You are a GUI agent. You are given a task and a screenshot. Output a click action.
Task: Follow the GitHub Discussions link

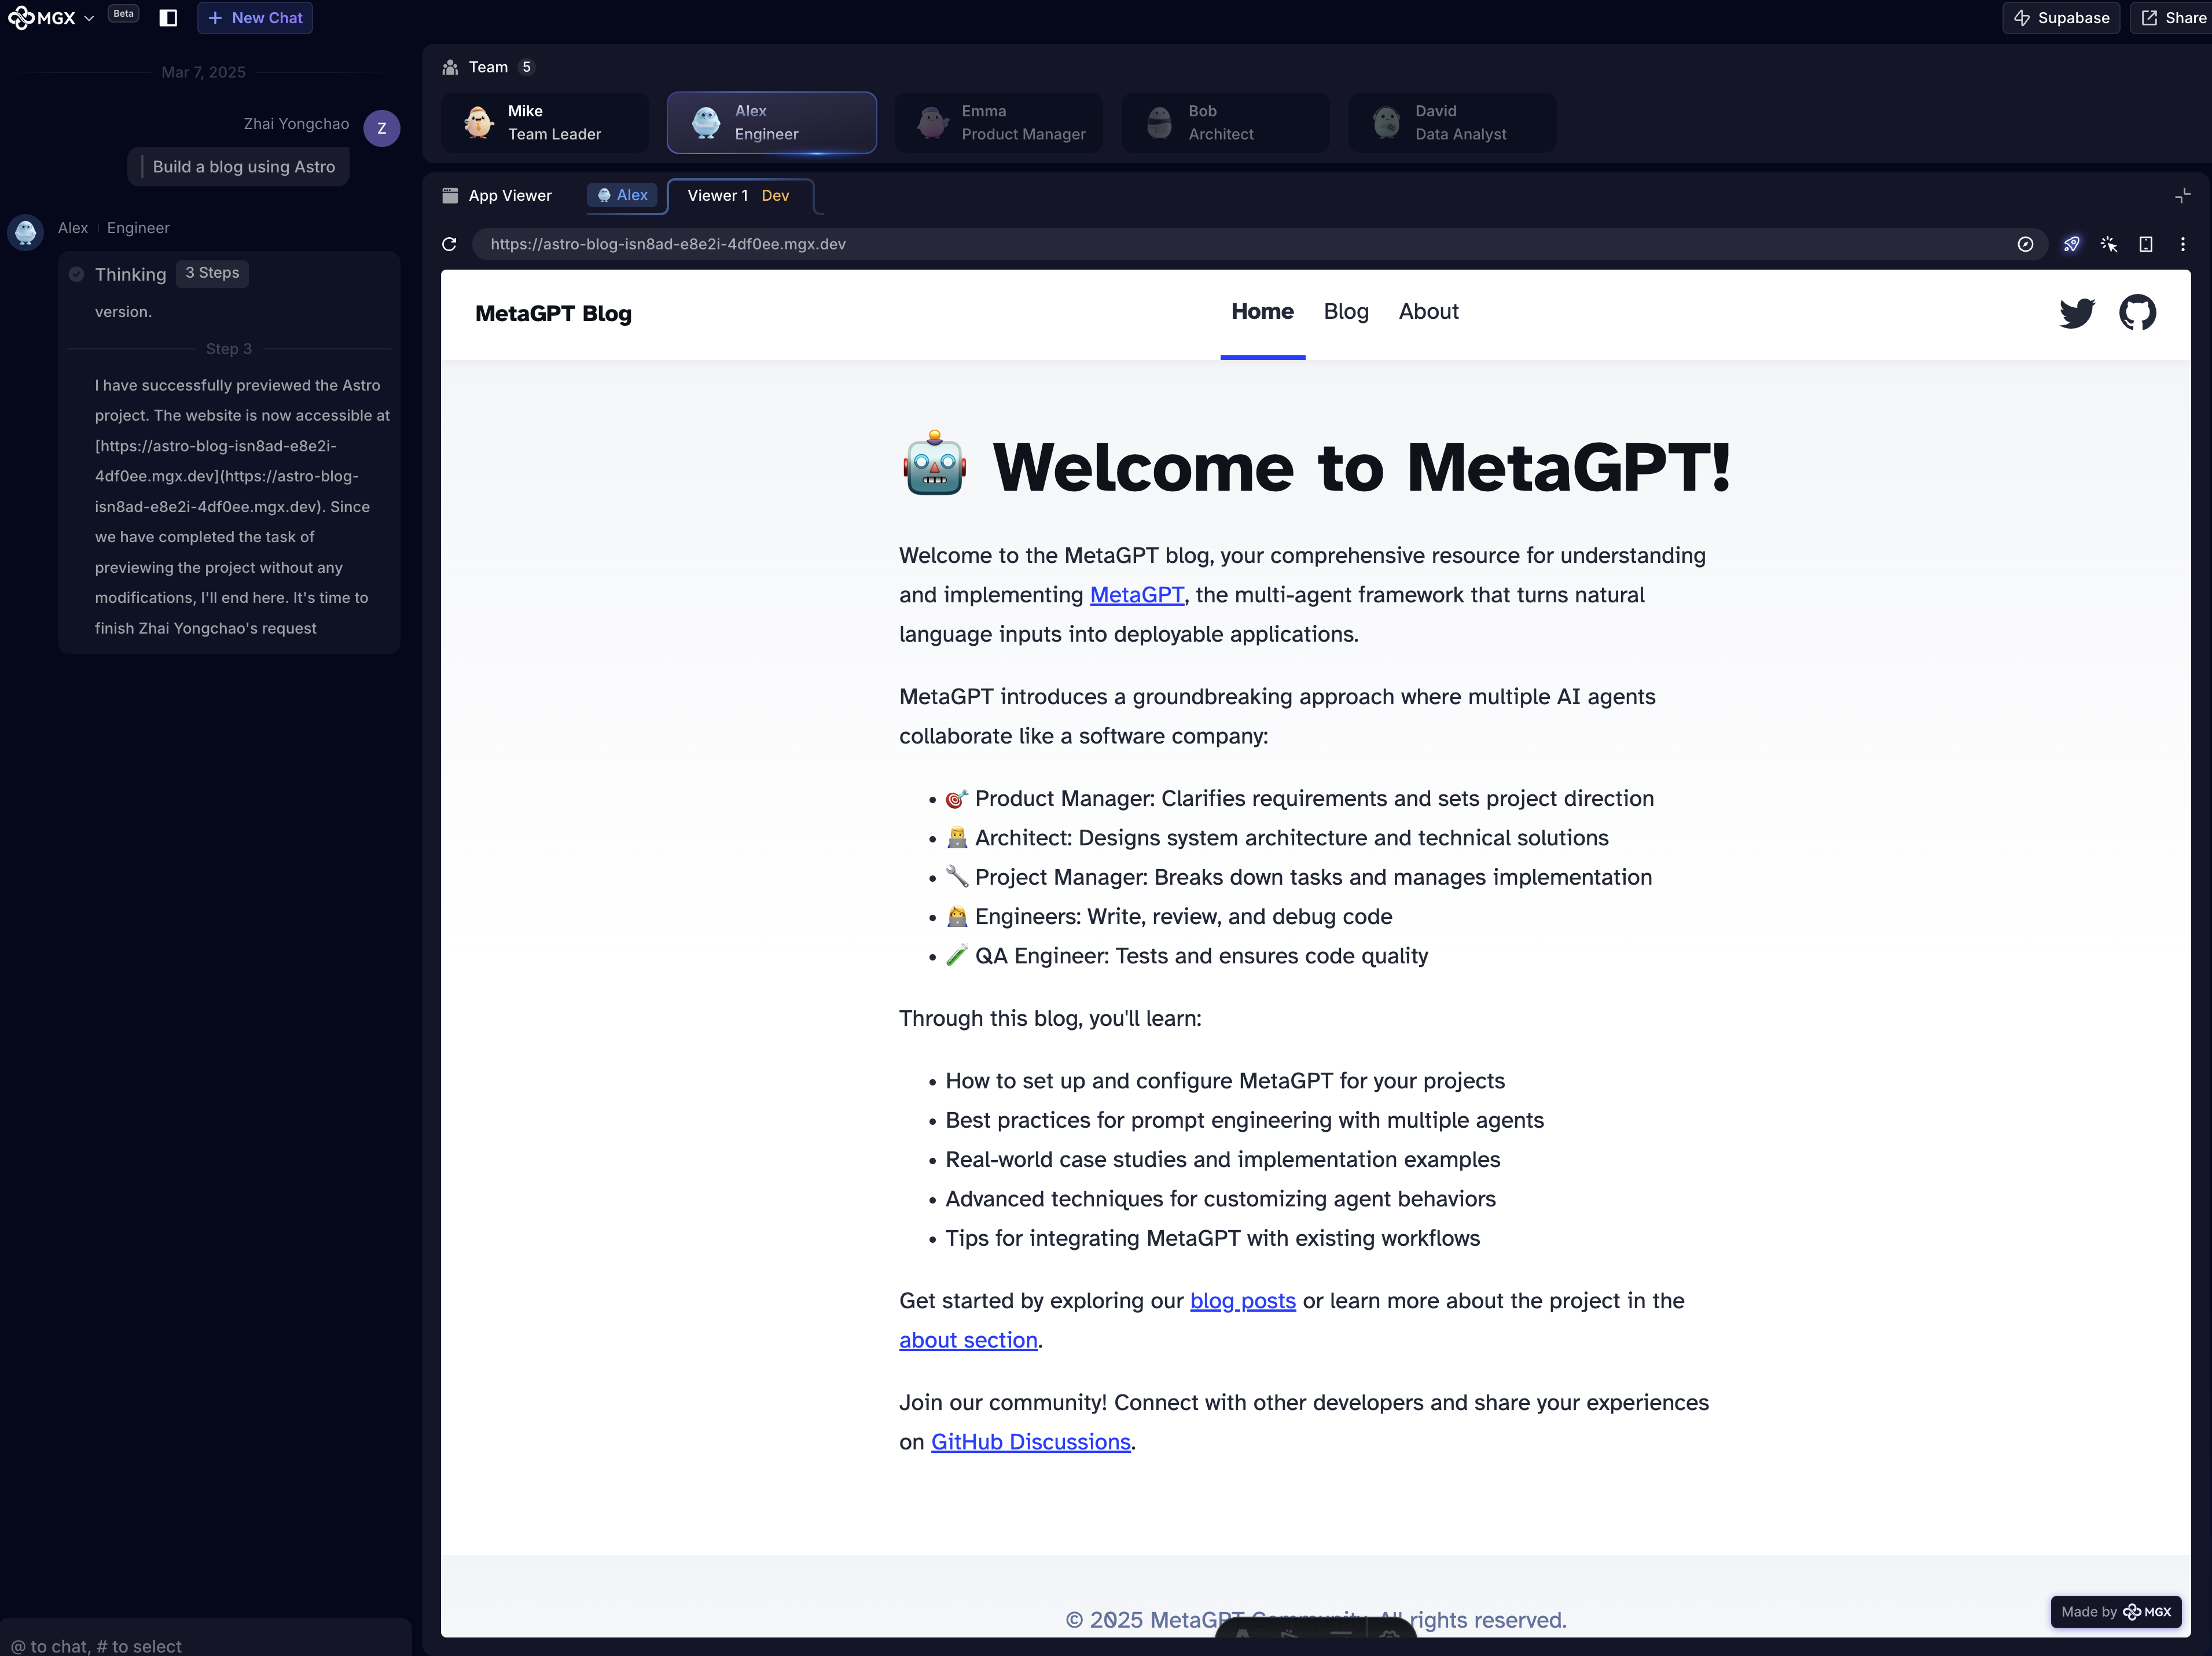pos(1030,1442)
